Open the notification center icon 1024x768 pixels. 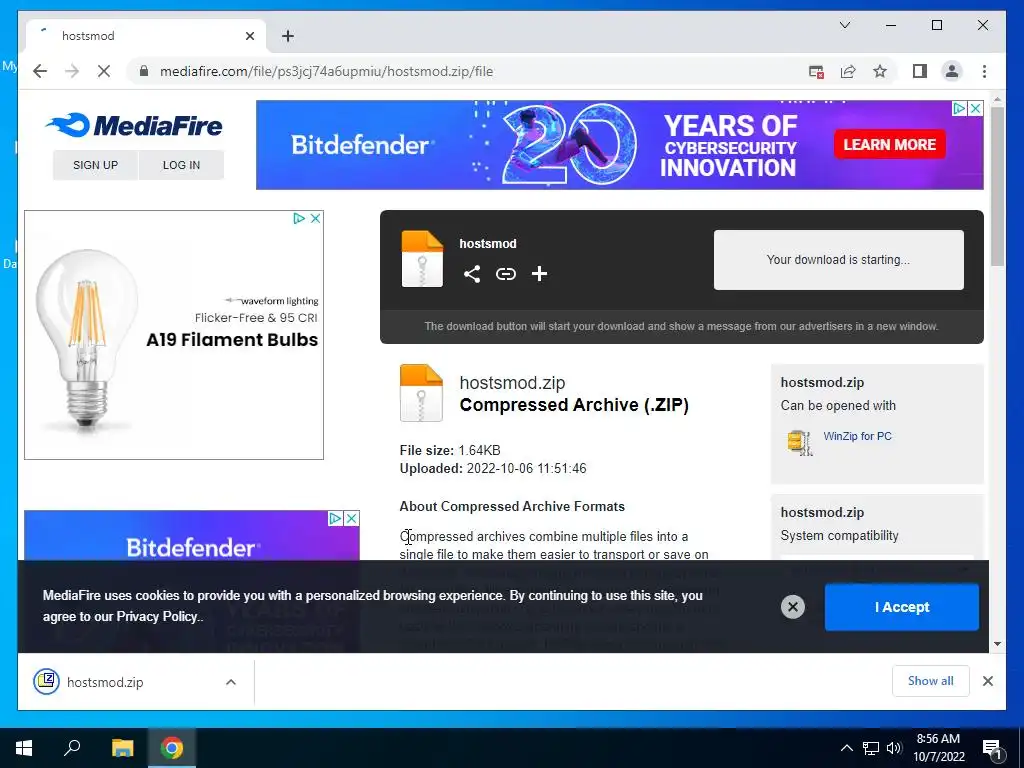tap(991, 748)
